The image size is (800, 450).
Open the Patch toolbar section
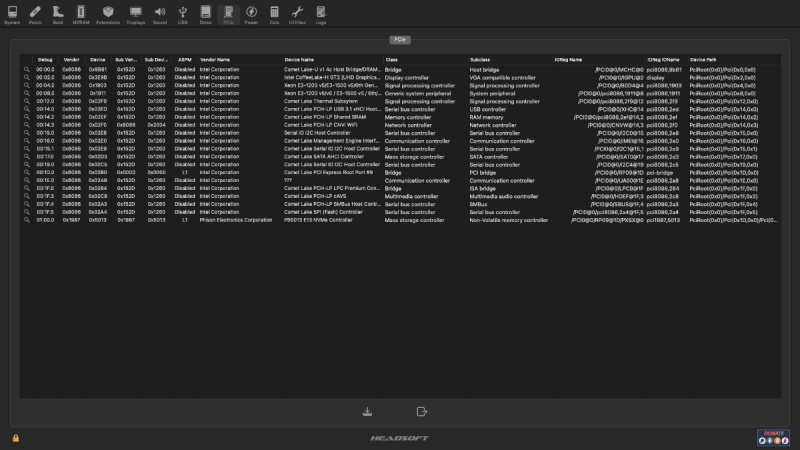coord(35,15)
